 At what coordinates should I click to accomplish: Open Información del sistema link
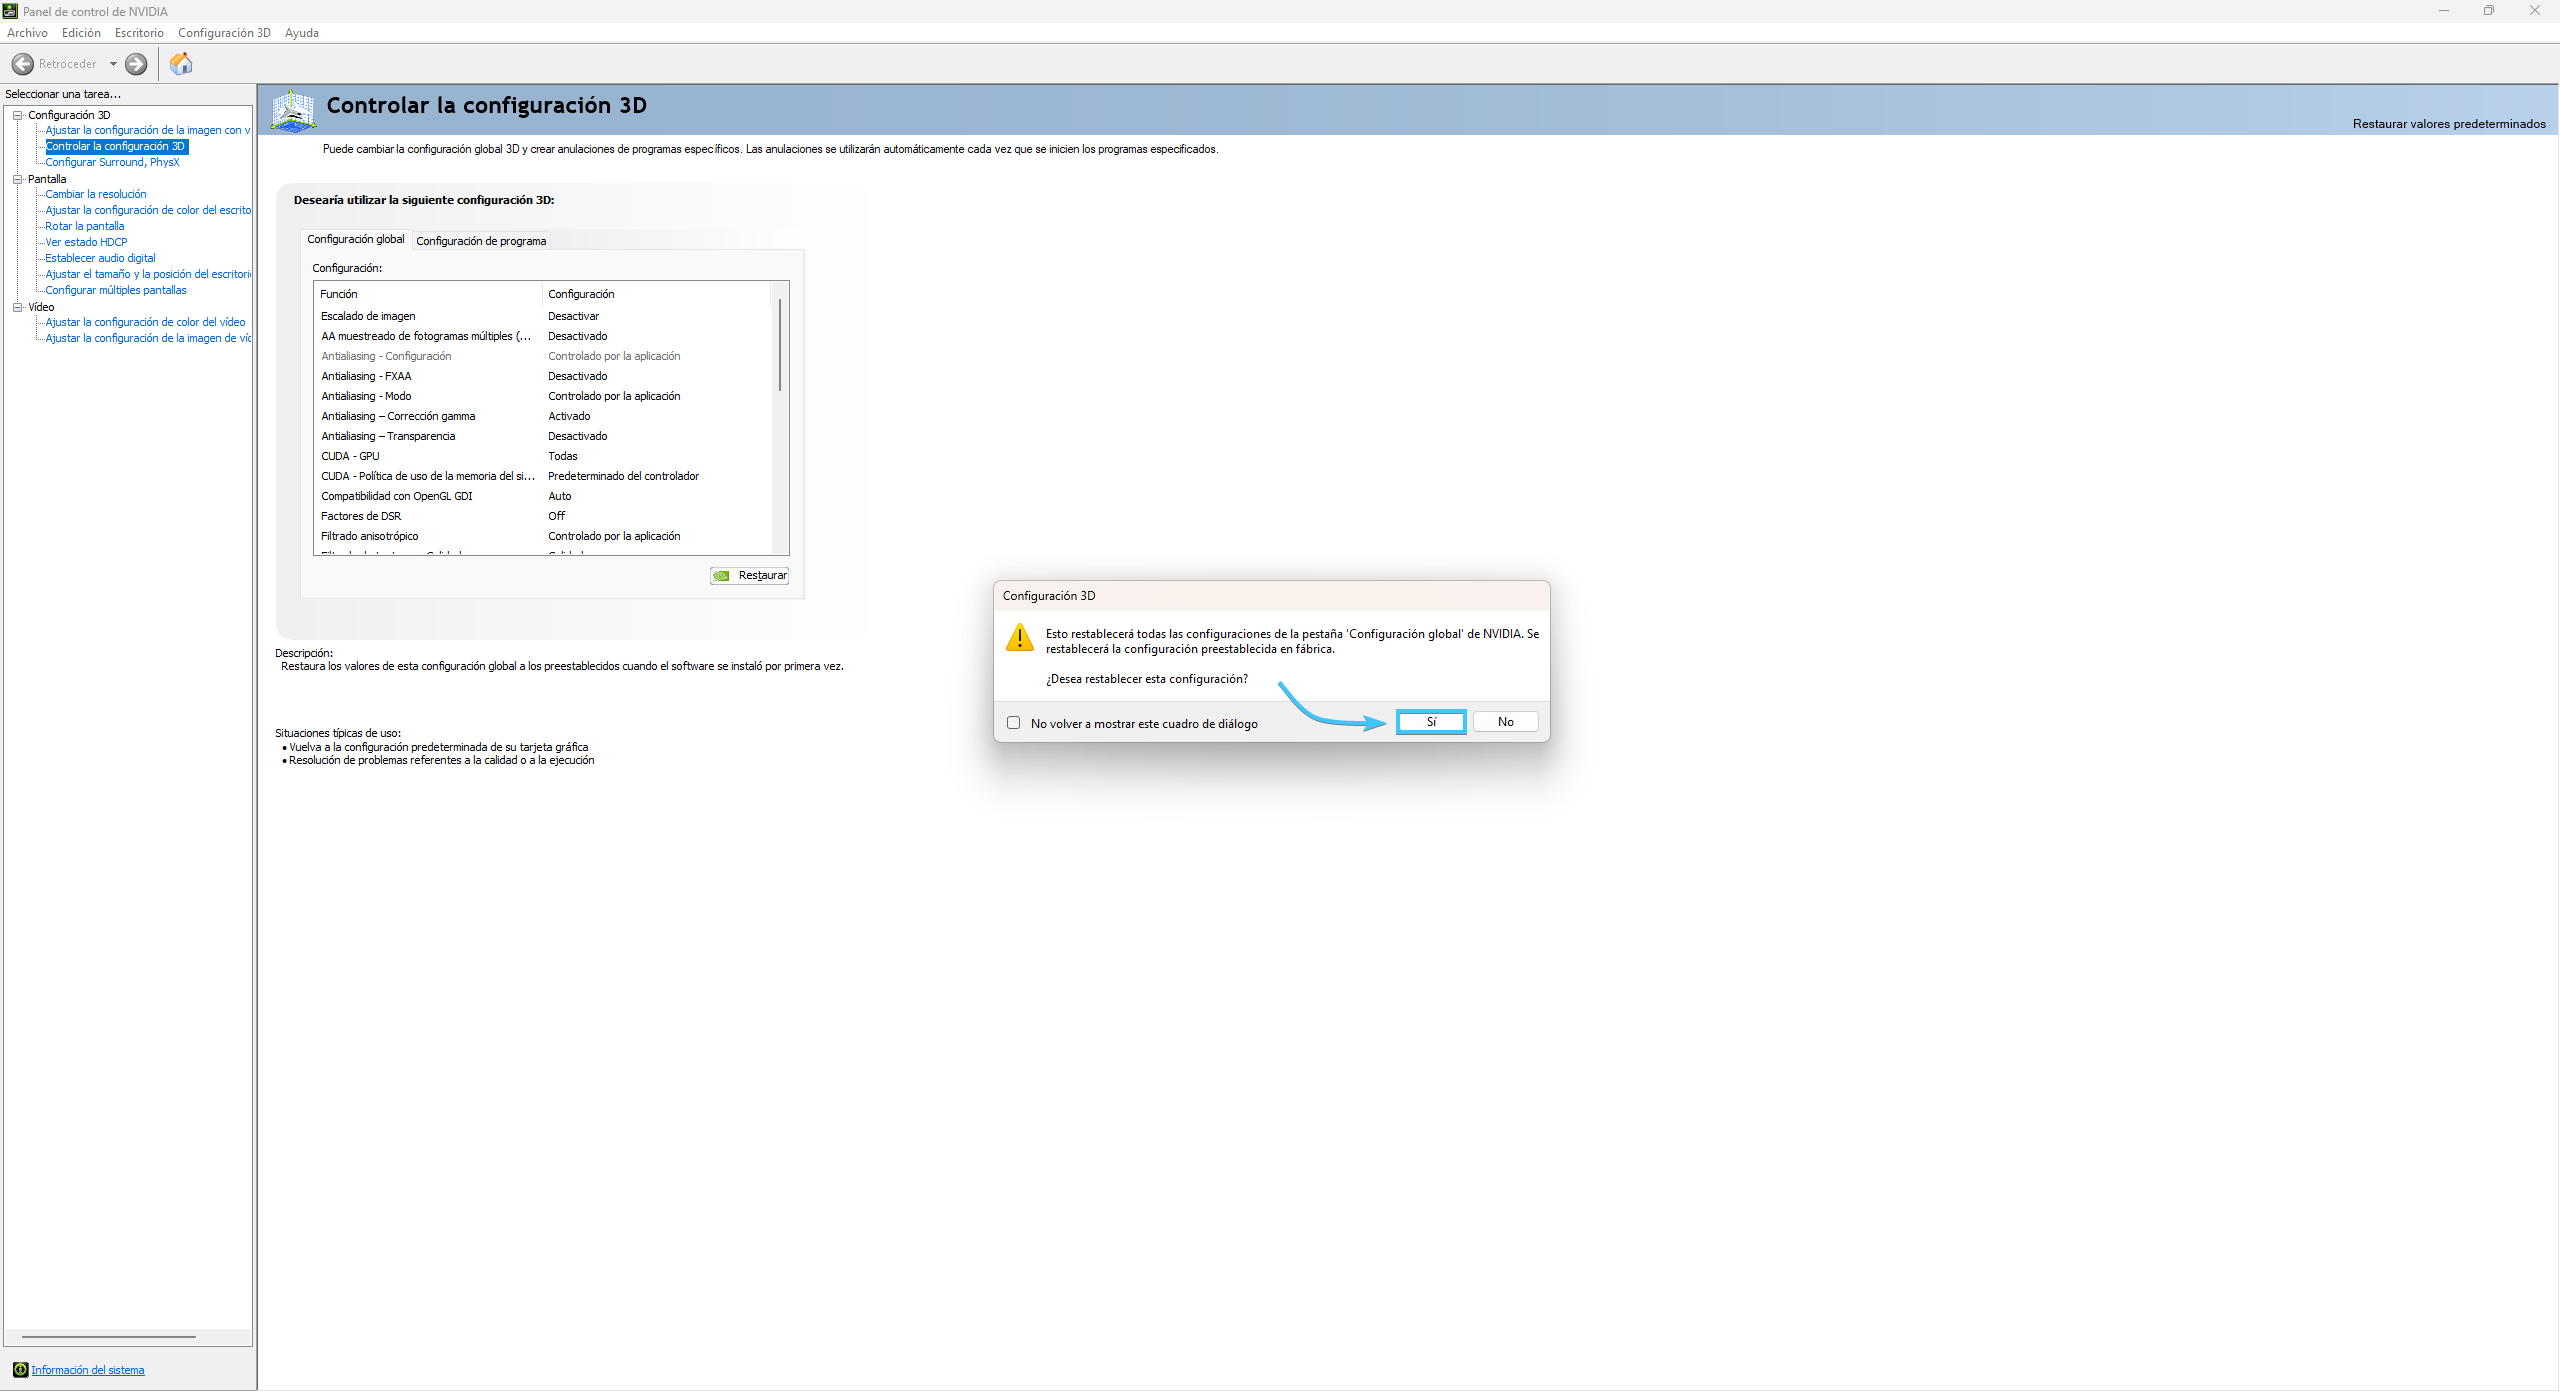click(88, 1370)
